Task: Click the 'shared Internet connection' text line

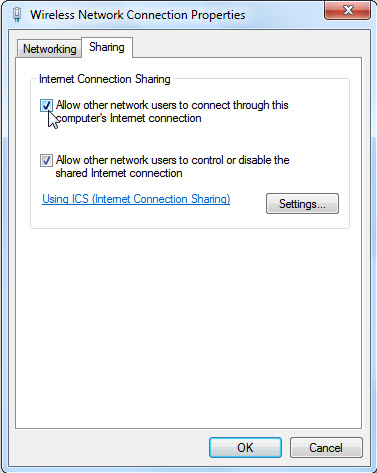Action: [x=119, y=173]
